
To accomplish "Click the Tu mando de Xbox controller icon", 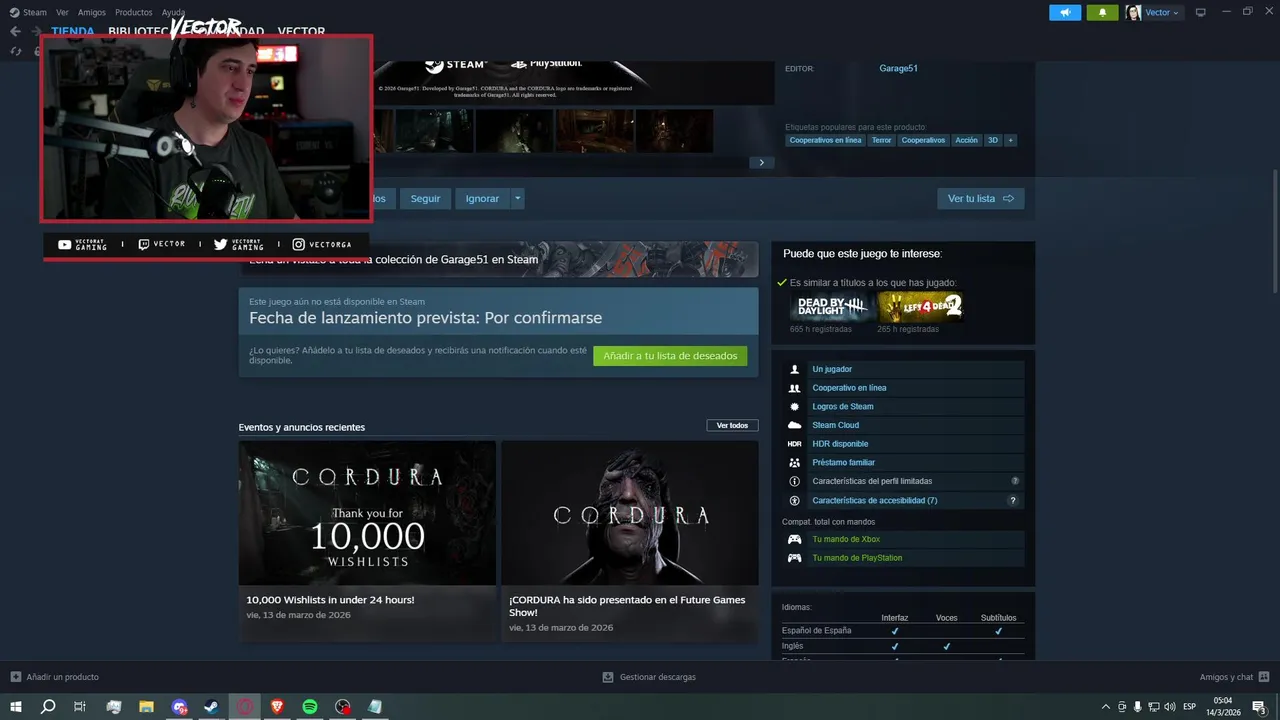I will pos(794,539).
